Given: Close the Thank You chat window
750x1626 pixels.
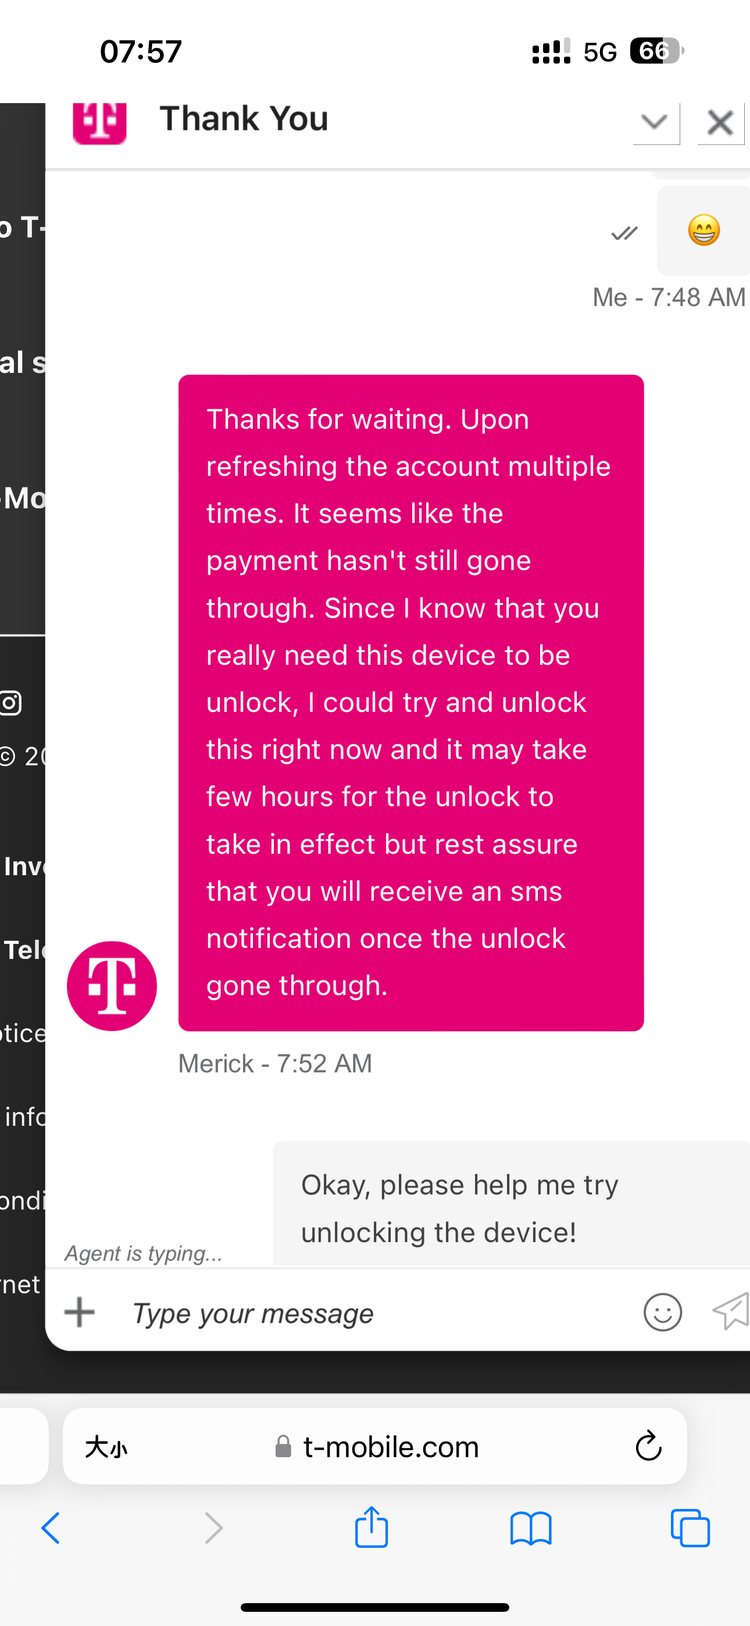Looking at the screenshot, I should (720, 123).
